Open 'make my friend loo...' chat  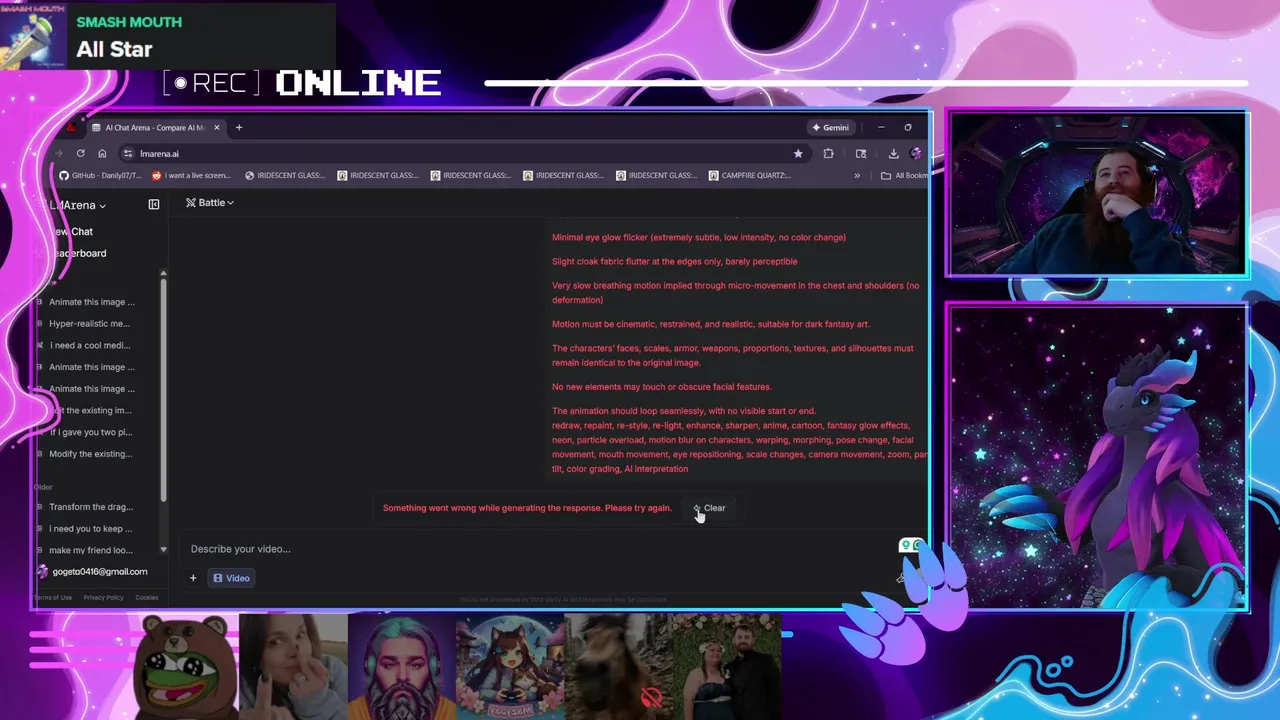(x=90, y=550)
